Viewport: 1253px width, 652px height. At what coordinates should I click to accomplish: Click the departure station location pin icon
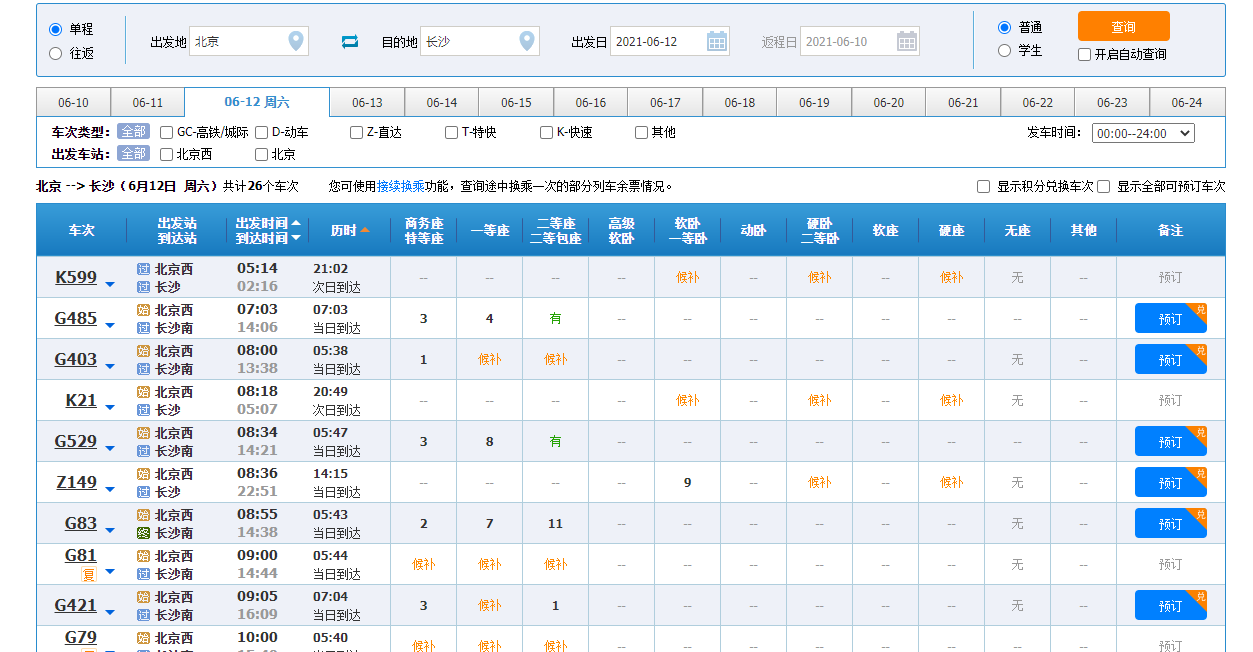click(x=295, y=41)
